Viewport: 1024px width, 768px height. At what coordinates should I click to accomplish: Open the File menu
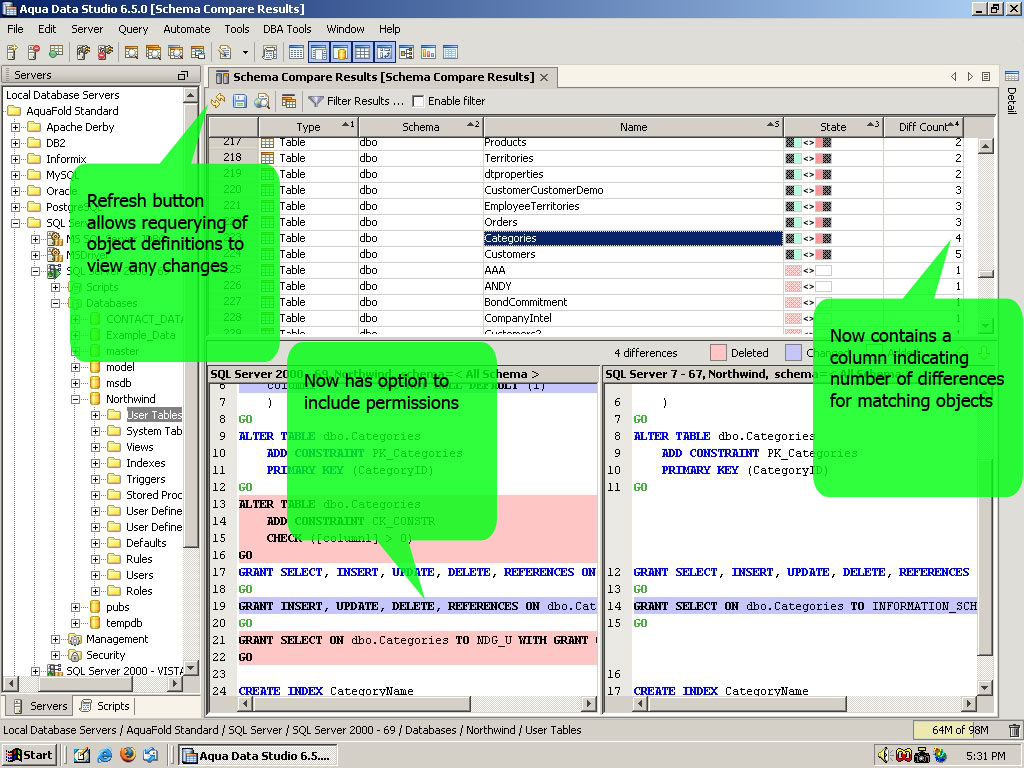tap(15, 29)
